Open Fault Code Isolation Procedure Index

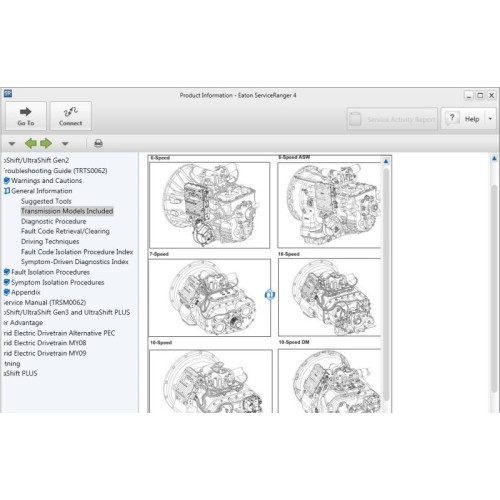coord(77,252)
